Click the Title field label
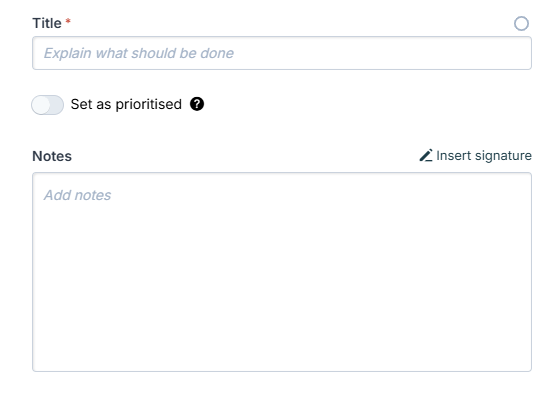Image resolution: width=550 pixels, height=397 pixels. pyautogui.click(x=47, y=23)
